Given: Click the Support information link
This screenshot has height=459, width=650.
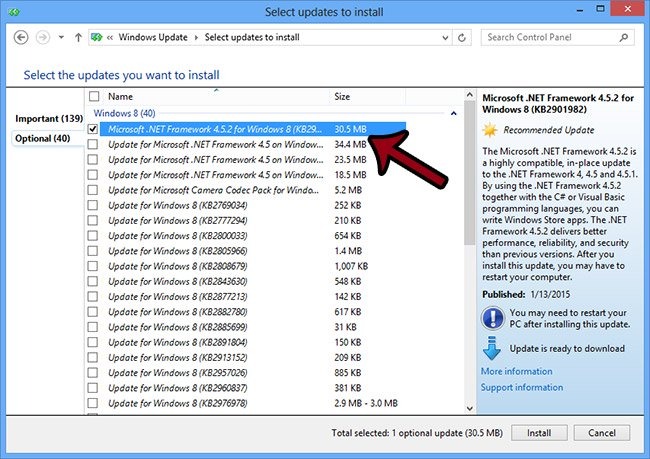Looking at the screenshot, I should 521,387.
